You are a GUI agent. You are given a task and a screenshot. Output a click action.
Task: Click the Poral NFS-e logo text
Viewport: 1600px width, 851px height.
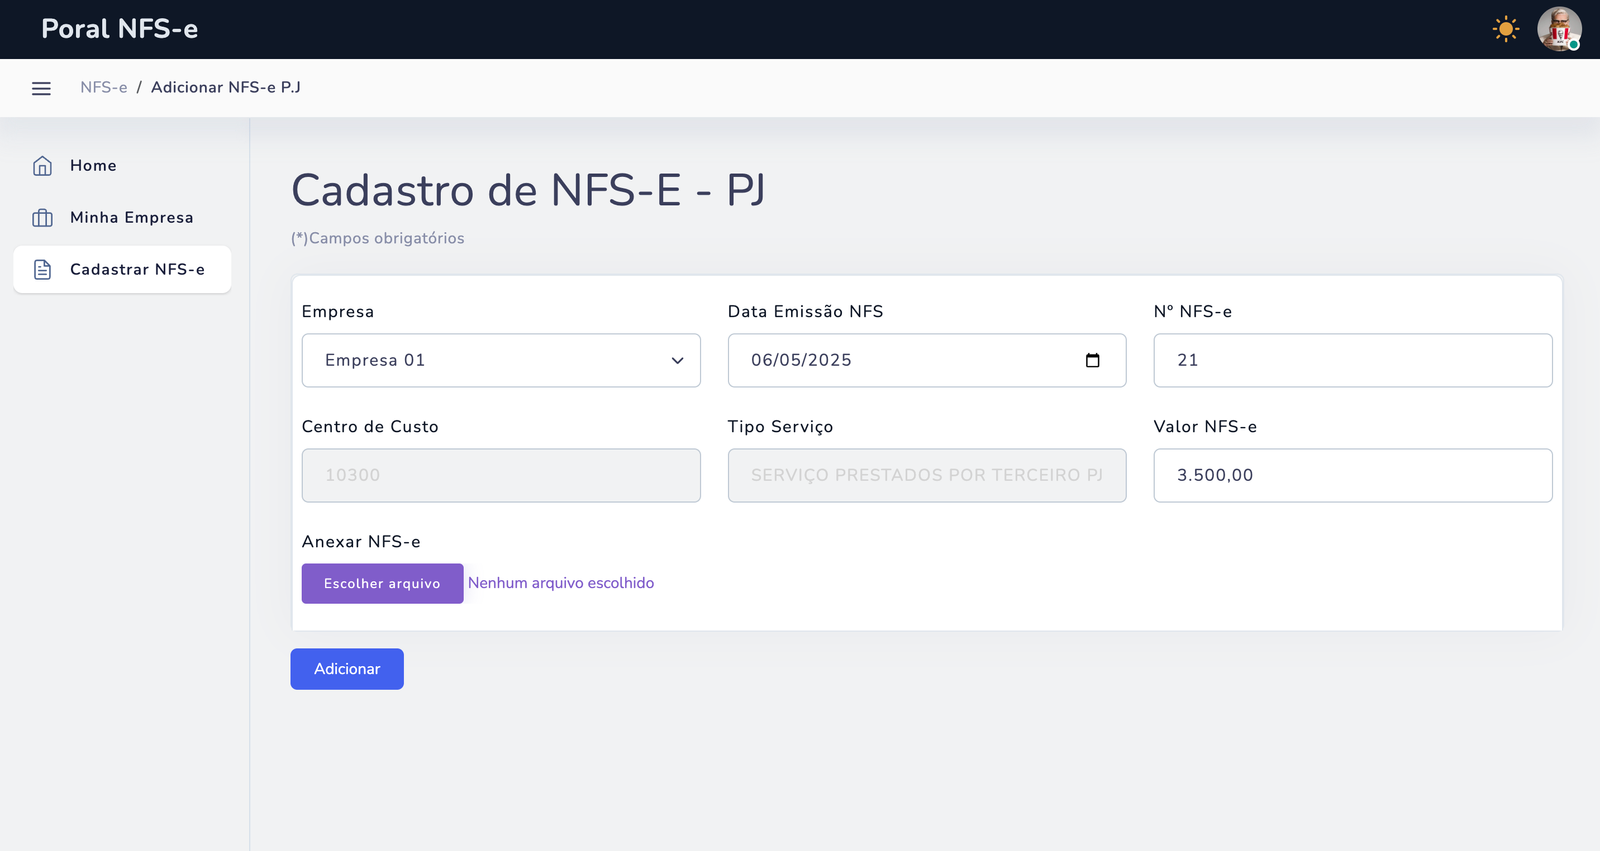[118, 29]
